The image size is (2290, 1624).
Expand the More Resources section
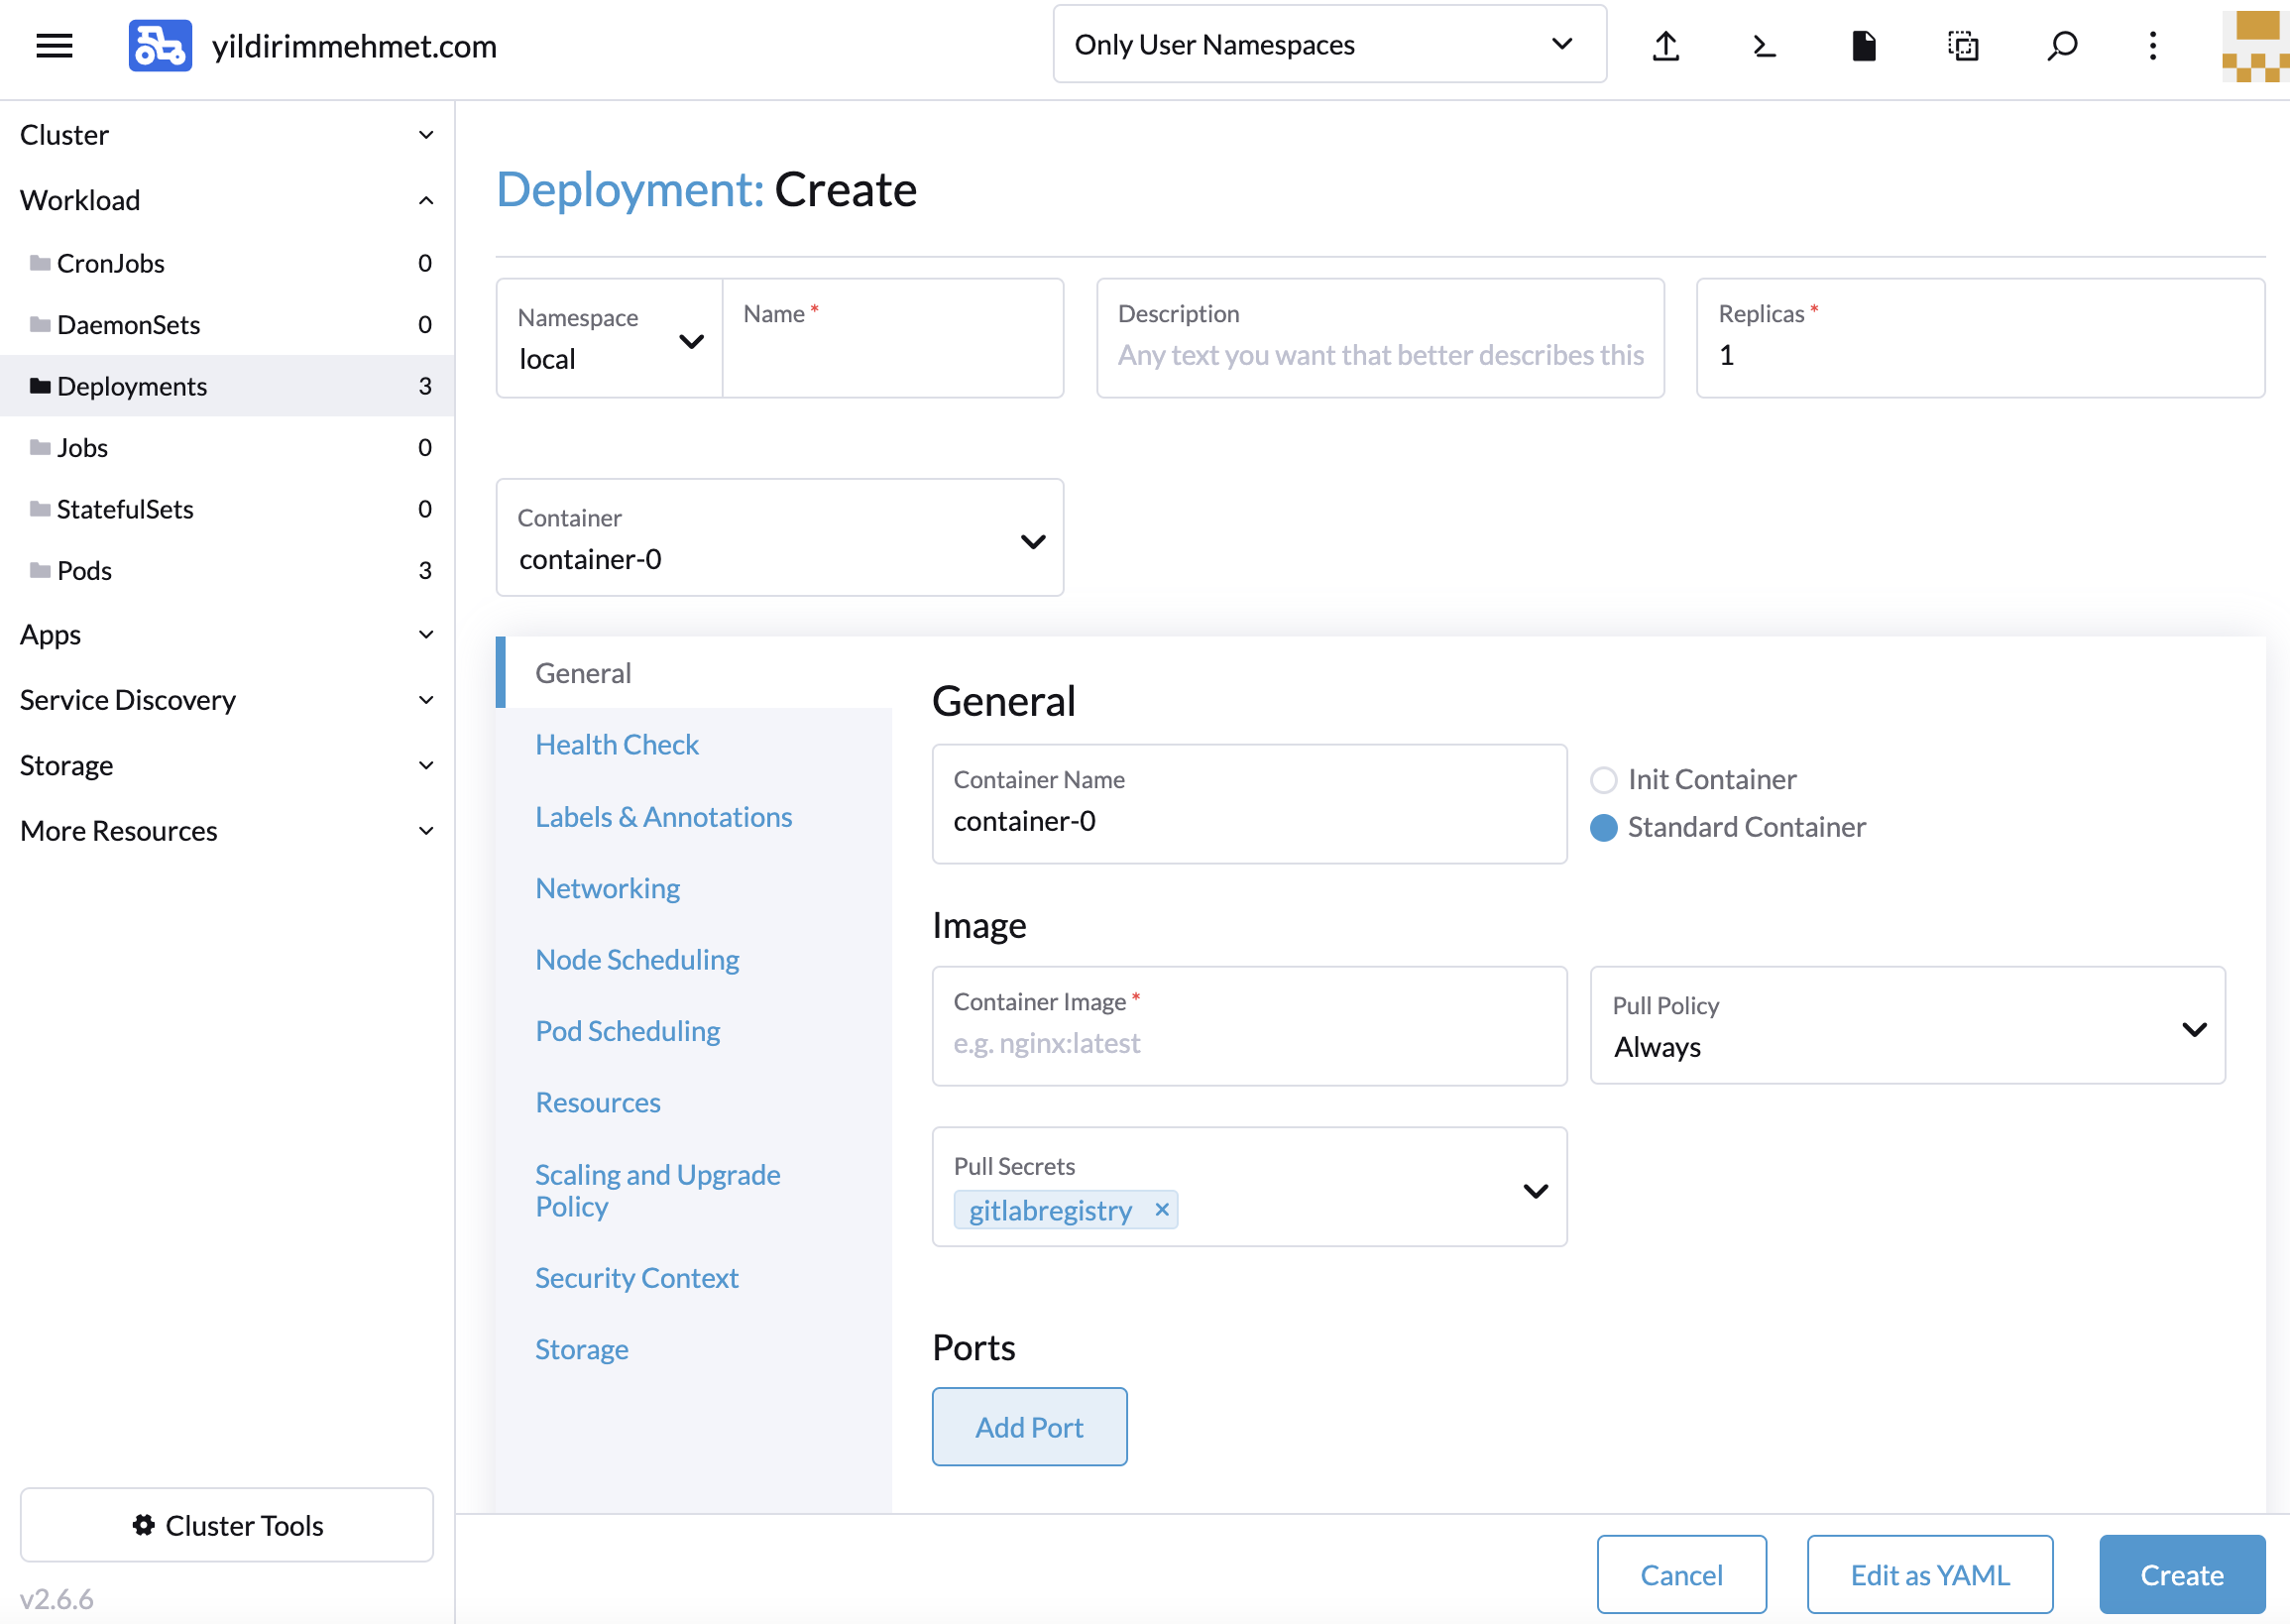click(x=226, y=830)
